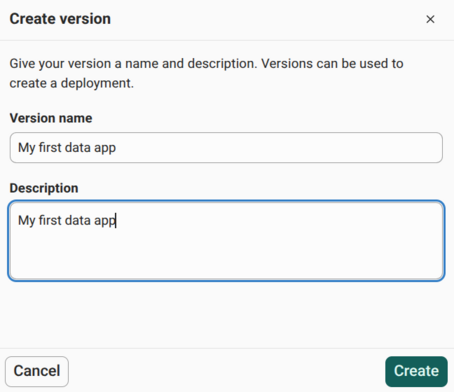
Task: Click the 'Create version' dialog title
Action: point(60,19)
